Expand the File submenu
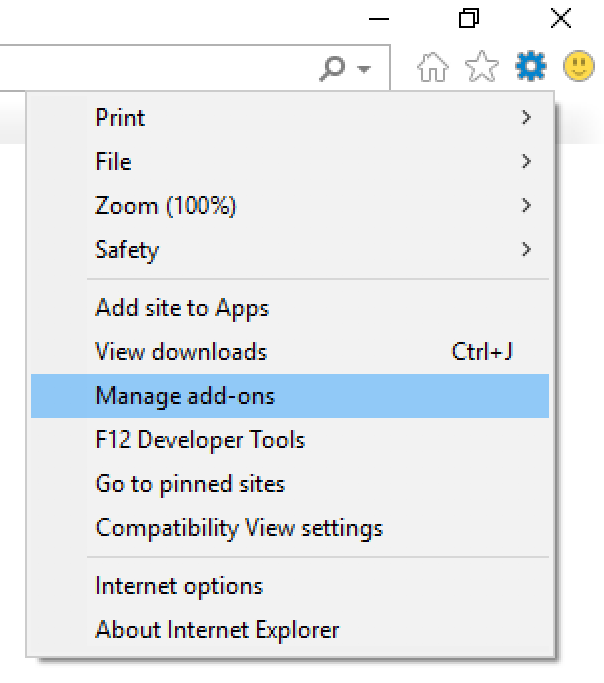The image size is (604, 683). (290, 162)
